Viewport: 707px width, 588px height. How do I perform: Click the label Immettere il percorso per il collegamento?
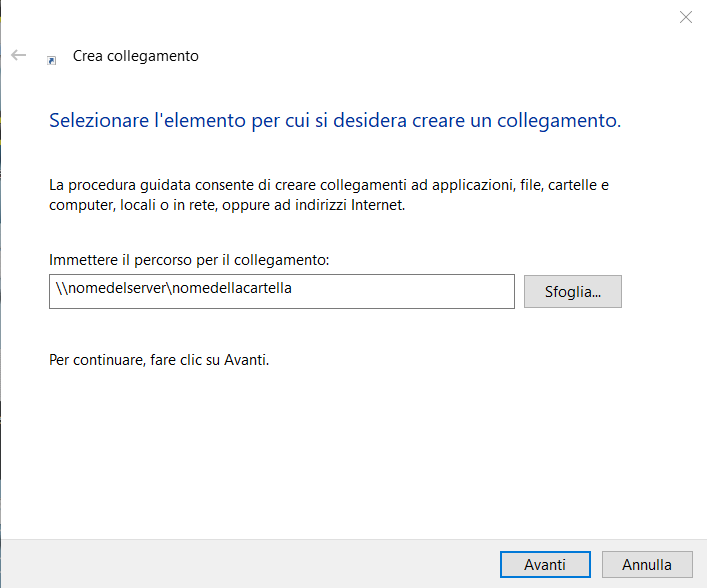[189, 260]
